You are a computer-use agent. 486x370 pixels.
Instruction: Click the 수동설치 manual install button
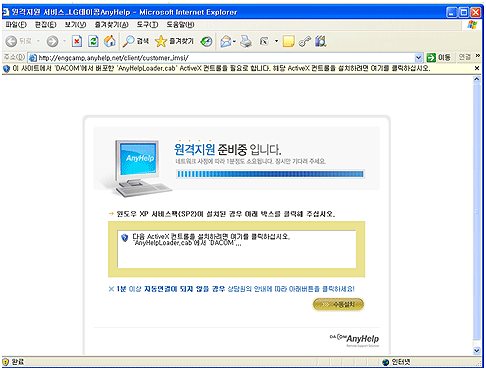(x=338, y=304)
